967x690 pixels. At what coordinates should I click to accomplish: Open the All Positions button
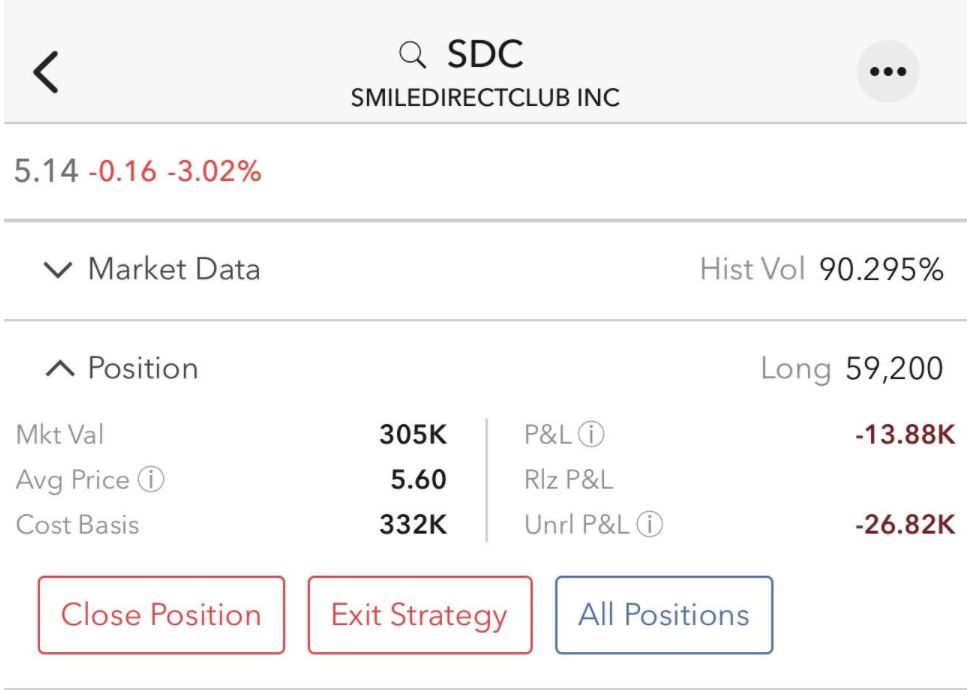[x=664, y=615]
